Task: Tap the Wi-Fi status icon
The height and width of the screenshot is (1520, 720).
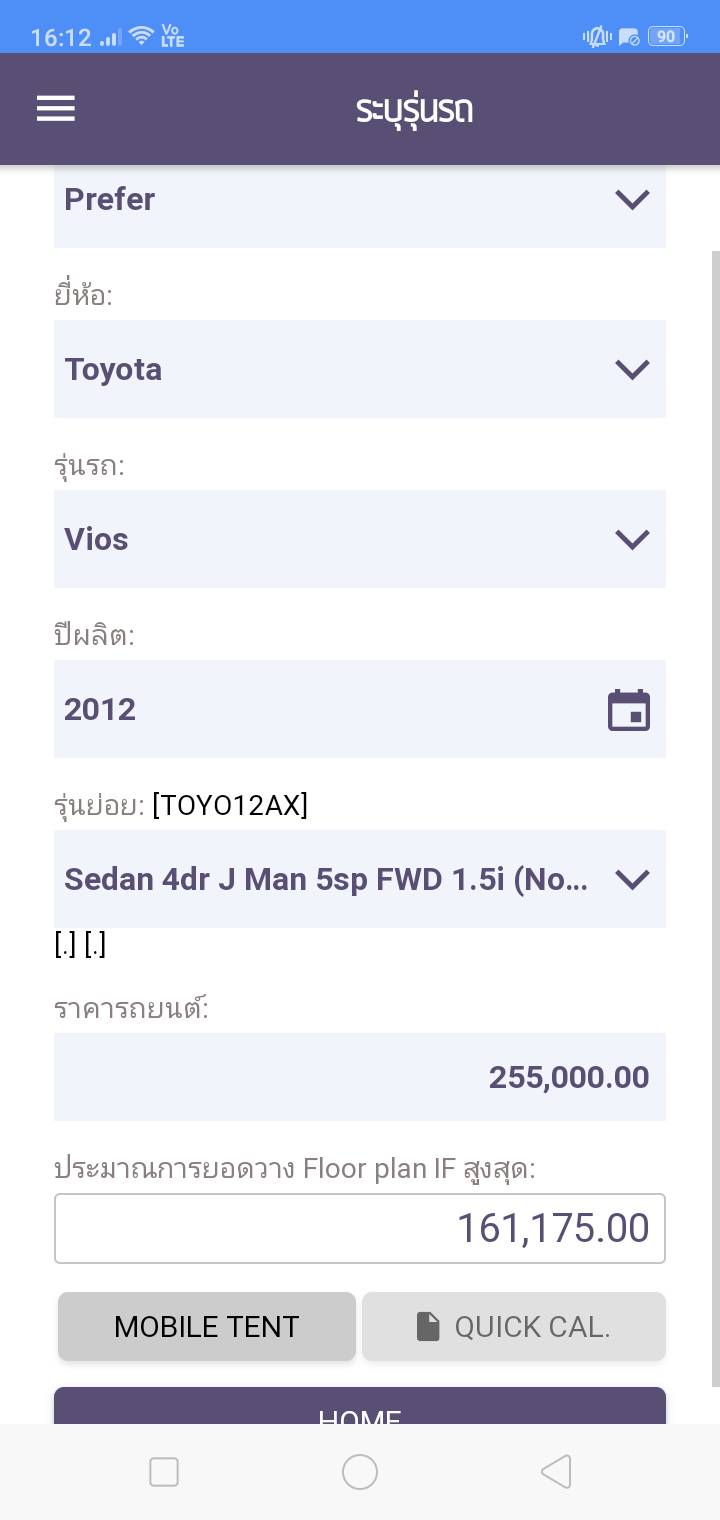Action: pos(141,37)
